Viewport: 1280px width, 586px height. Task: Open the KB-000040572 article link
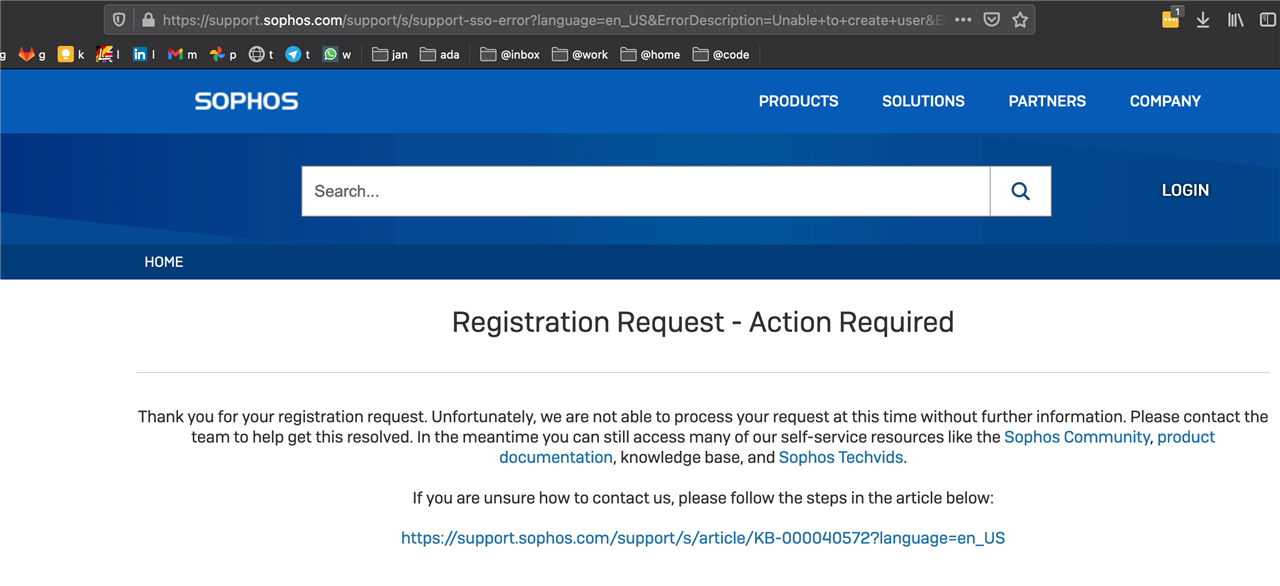(703, 538)
